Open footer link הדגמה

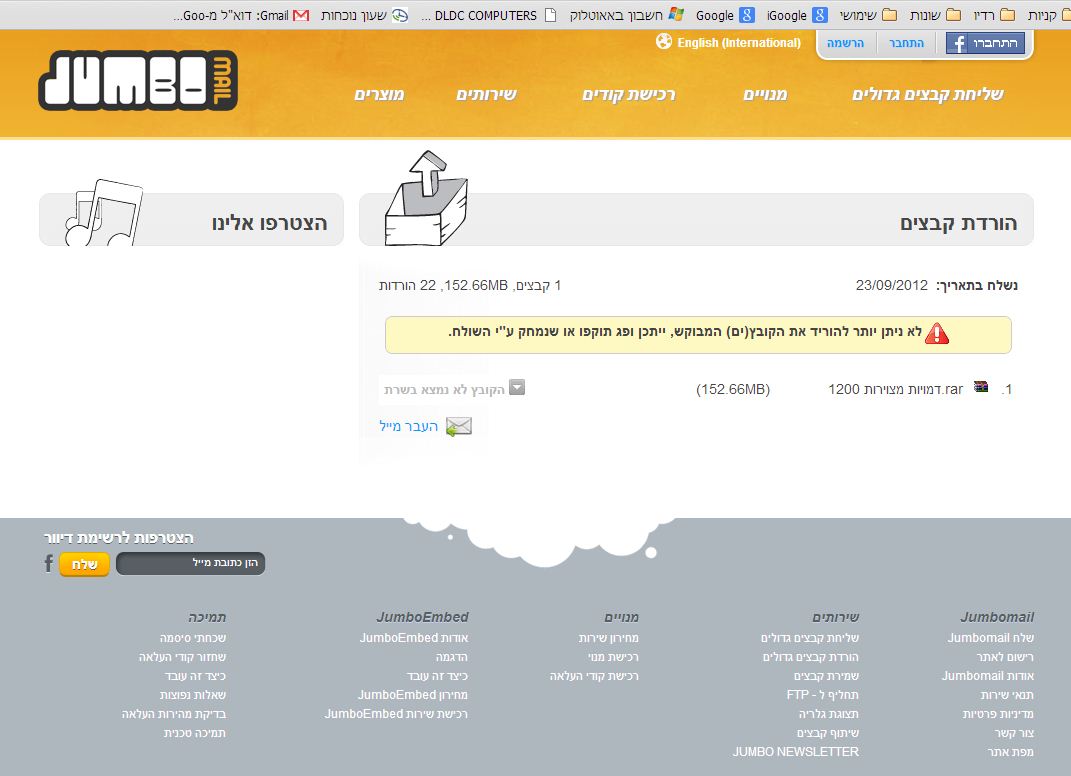coord(451,656)
